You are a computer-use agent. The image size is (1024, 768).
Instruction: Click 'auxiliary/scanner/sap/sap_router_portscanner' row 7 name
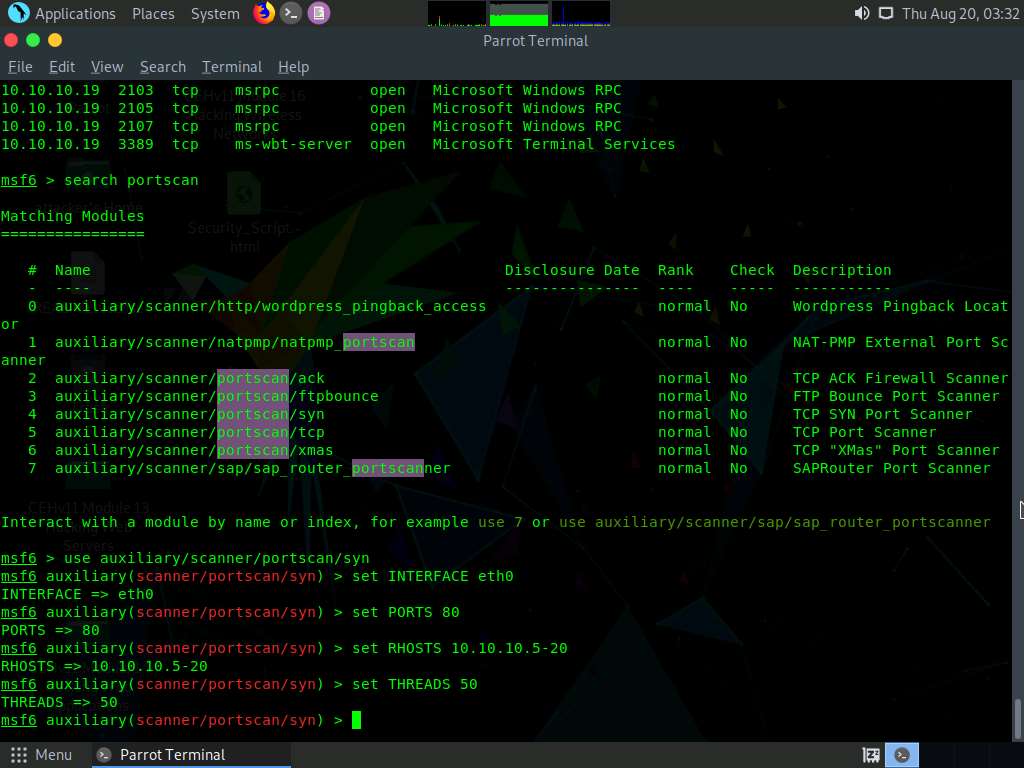[x=253, y=469]
